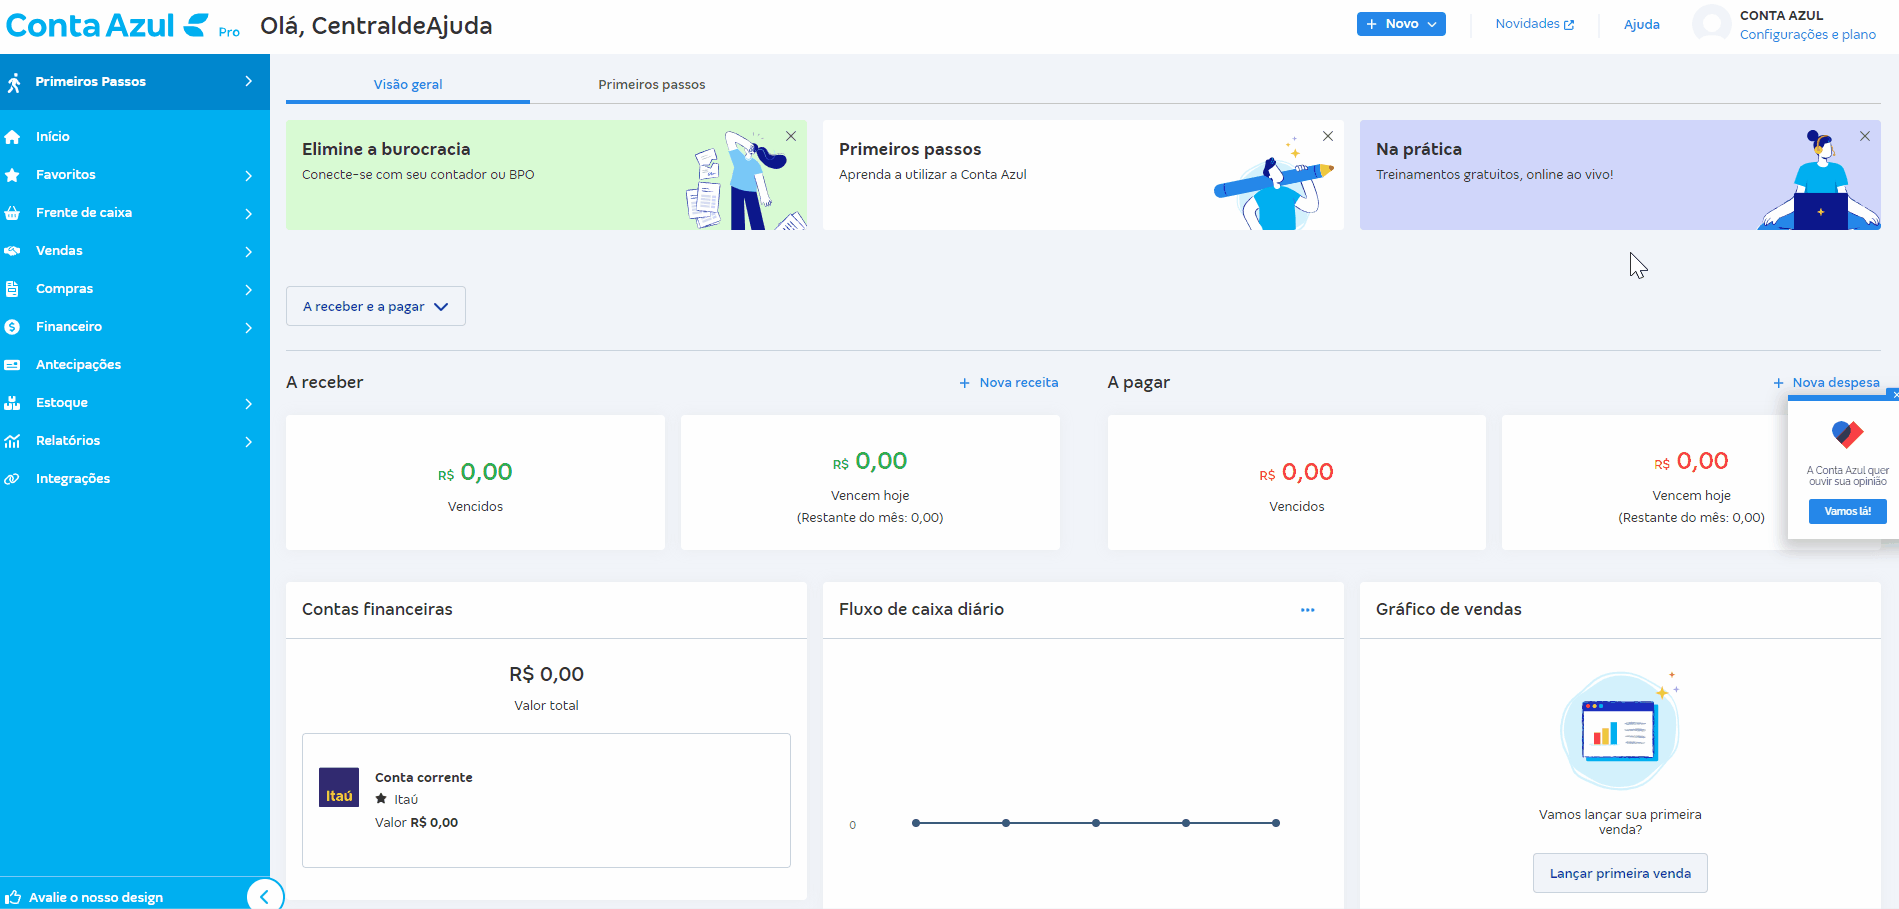The image size is (1899, 909).
Task: Open the A receber Vencidos card
Action: pyautogui.click(x=475, y=483)
